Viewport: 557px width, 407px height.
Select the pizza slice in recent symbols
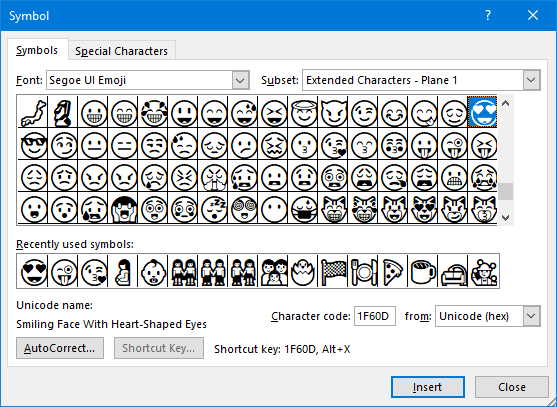(393, 272)
